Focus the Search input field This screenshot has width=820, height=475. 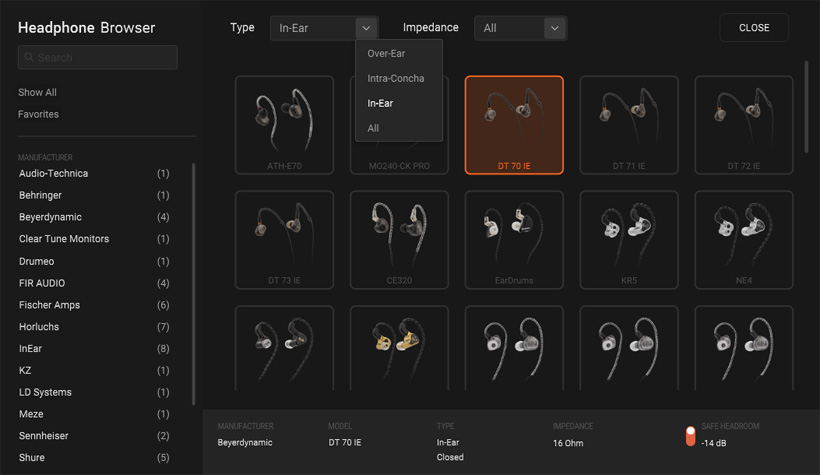98,57
